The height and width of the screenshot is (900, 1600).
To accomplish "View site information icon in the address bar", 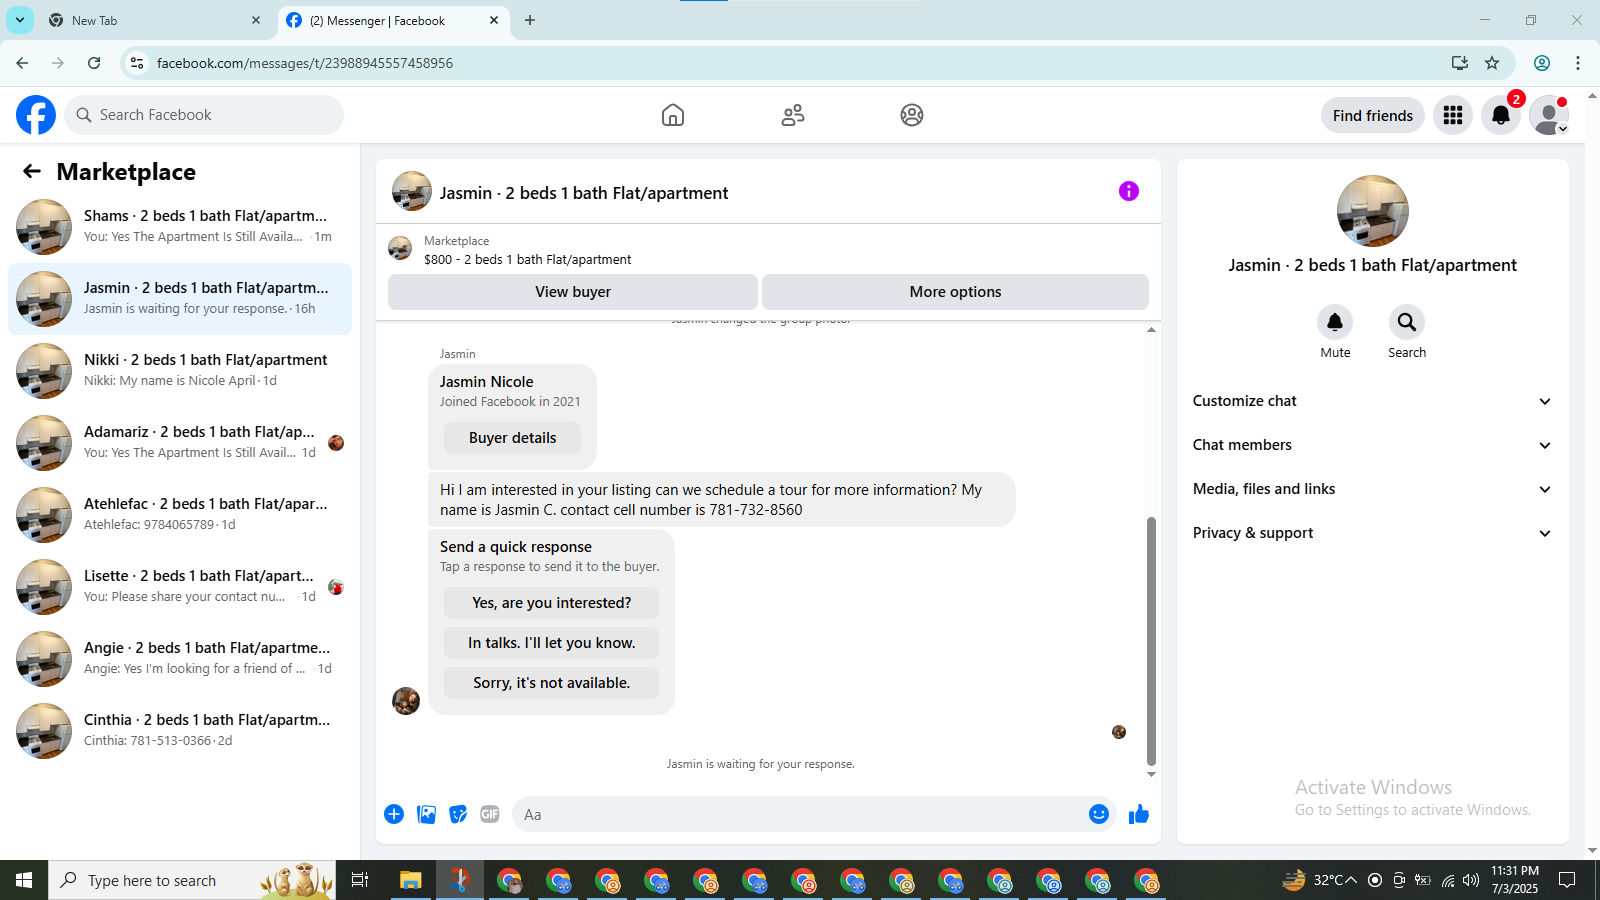I will (137, 63).
